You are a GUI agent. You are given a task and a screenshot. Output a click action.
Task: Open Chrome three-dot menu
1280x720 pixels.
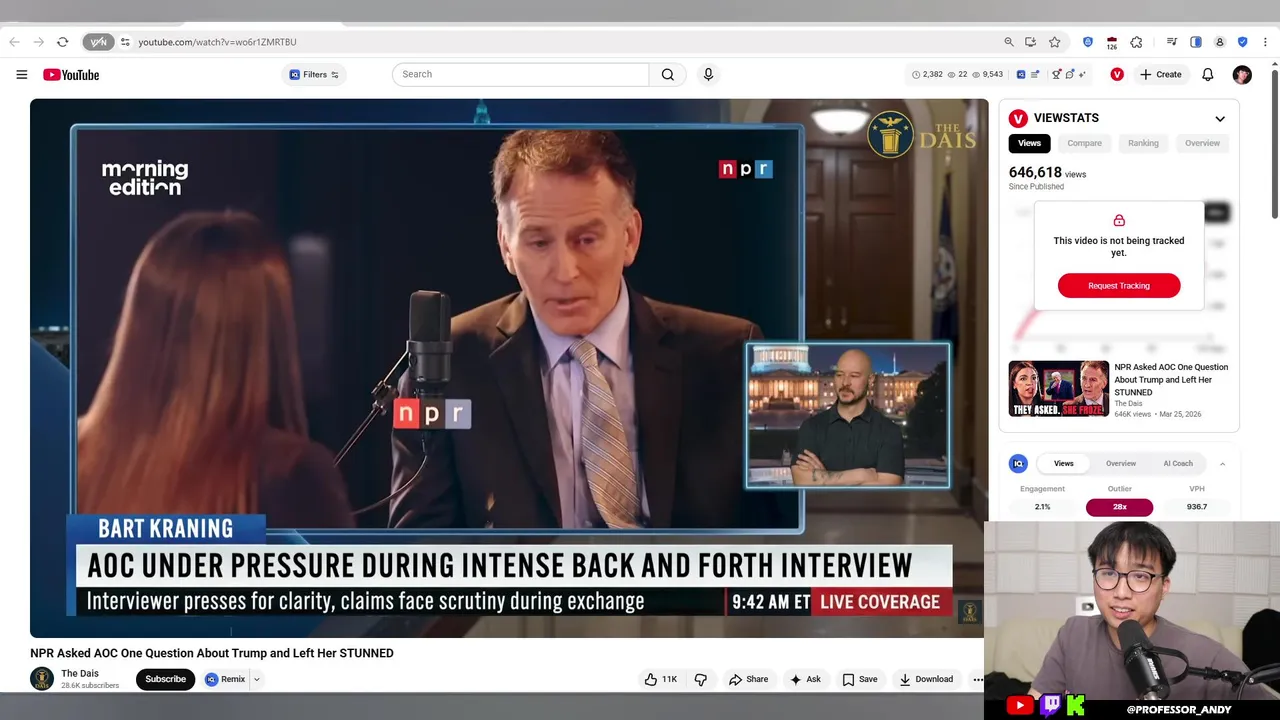tap(1265, 42)
